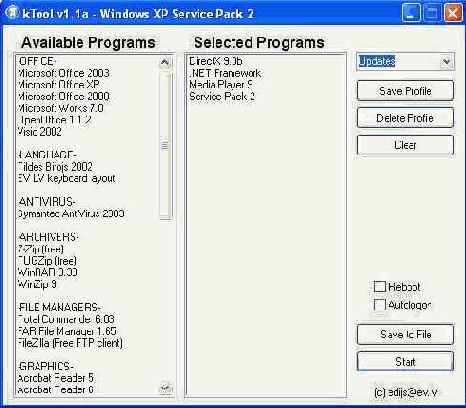The height and width of the screenshot is (408, 466).
Task: Click the Save Profile button
Action: point(405,91)
